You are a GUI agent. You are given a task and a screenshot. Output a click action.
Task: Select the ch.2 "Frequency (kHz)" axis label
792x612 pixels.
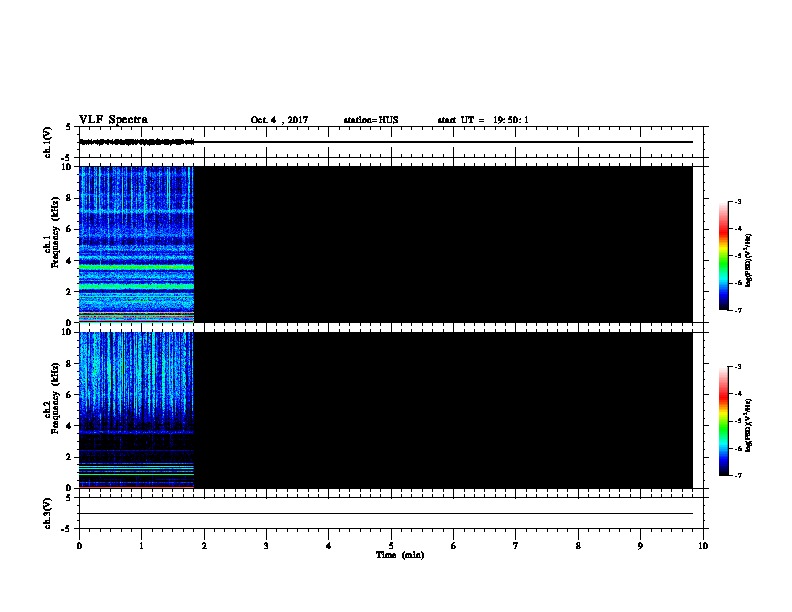(x=55, y=398)
